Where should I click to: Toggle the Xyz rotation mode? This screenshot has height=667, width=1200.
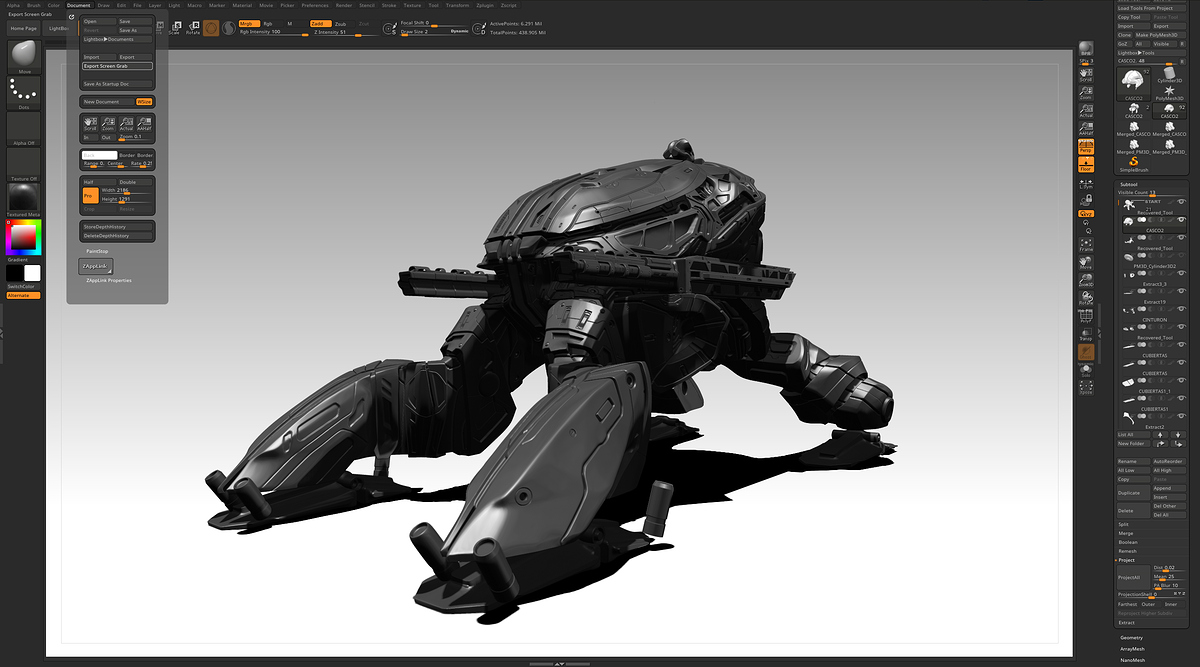(1085, 212)
